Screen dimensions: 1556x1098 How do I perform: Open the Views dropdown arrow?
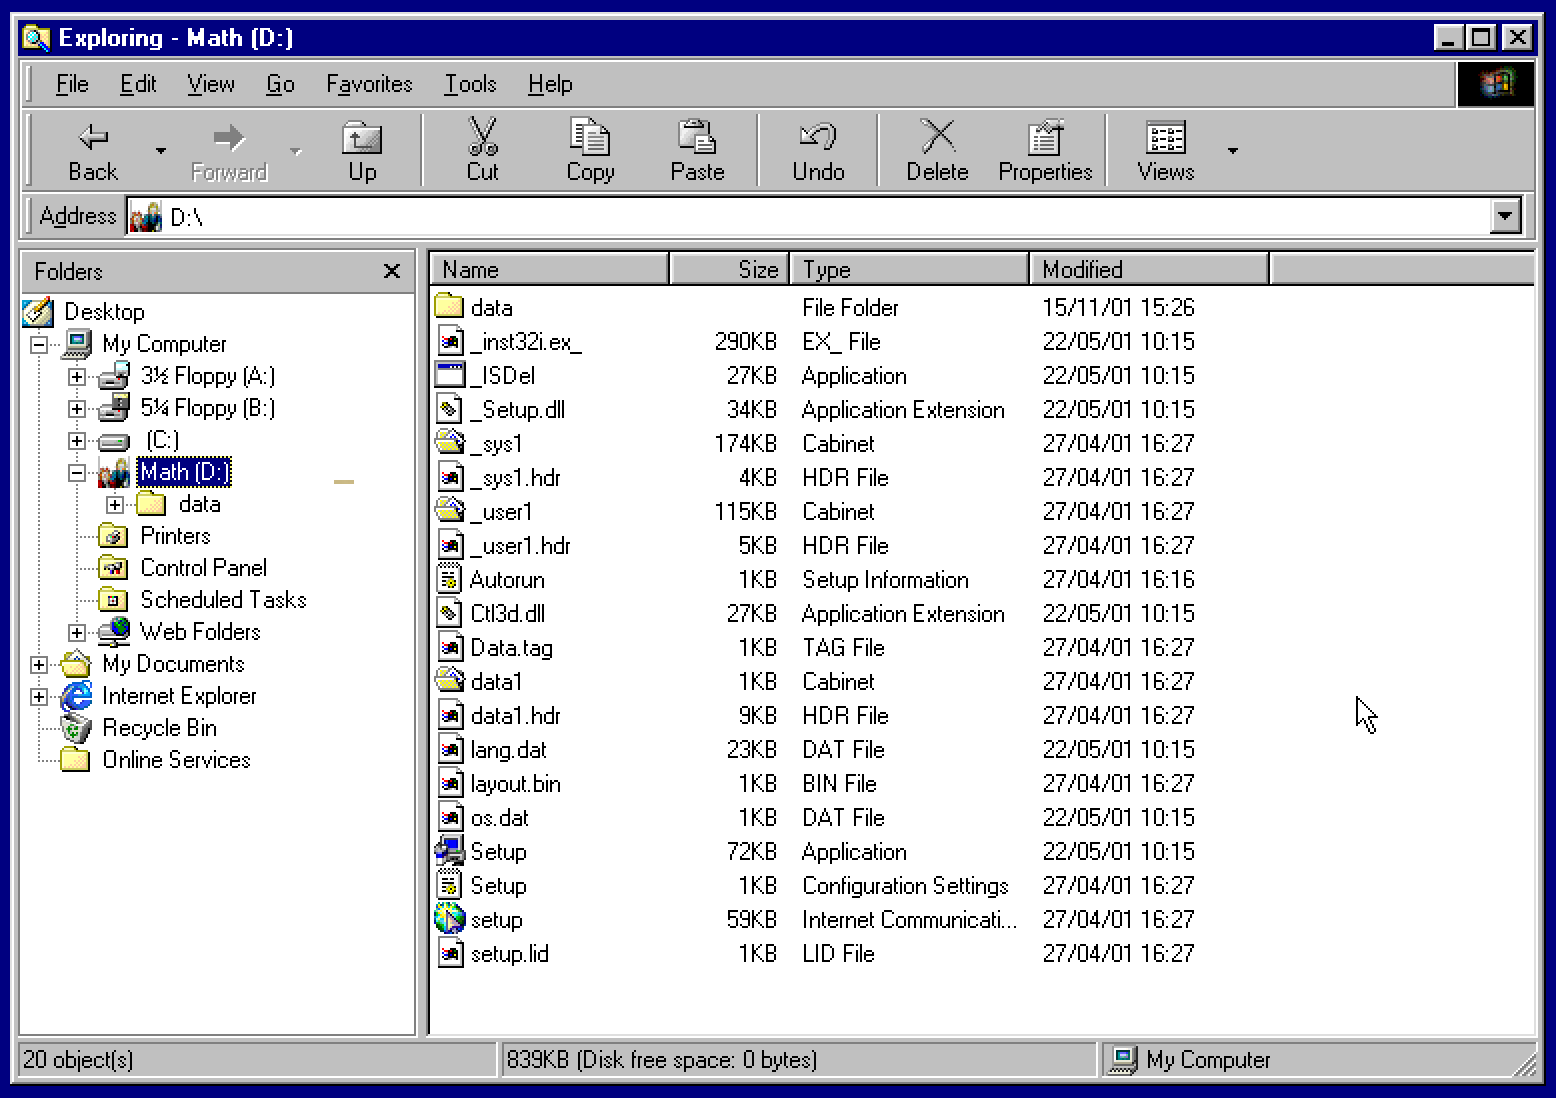coord(1232,151)
